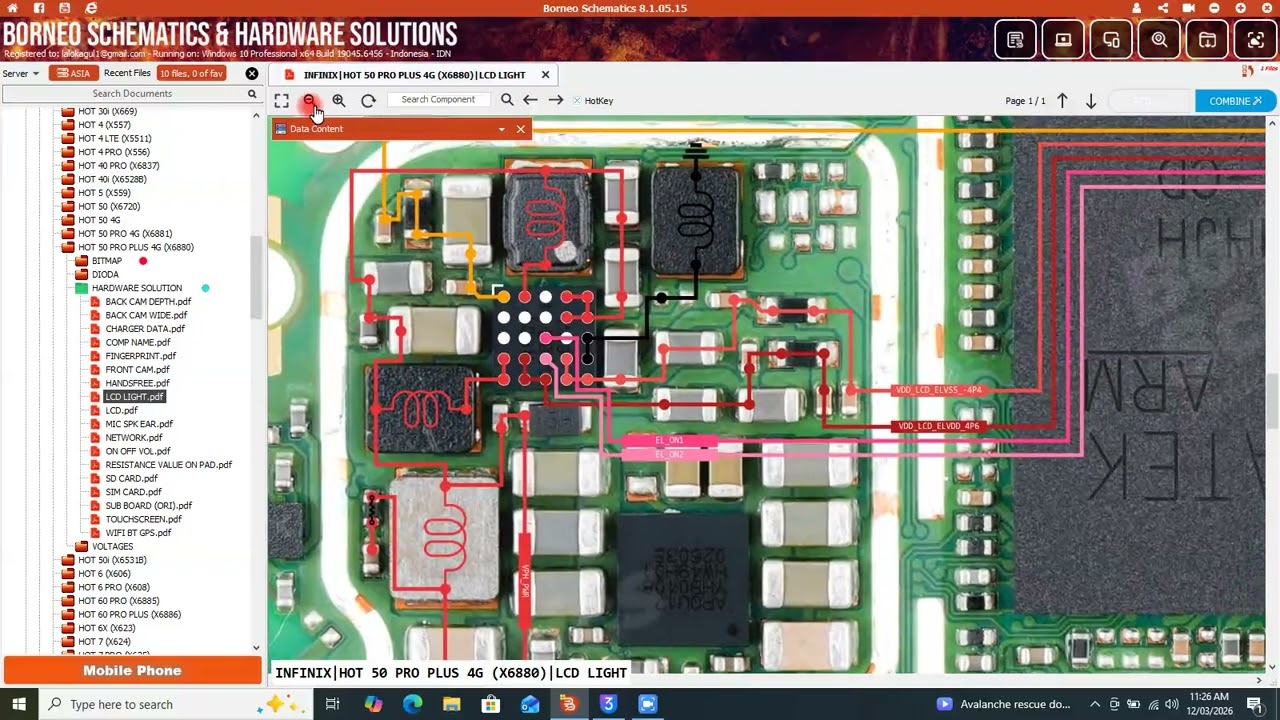
Task: Expand the HOT 50 PRO 4G (X6881) folder
Action: click(69, 234)
